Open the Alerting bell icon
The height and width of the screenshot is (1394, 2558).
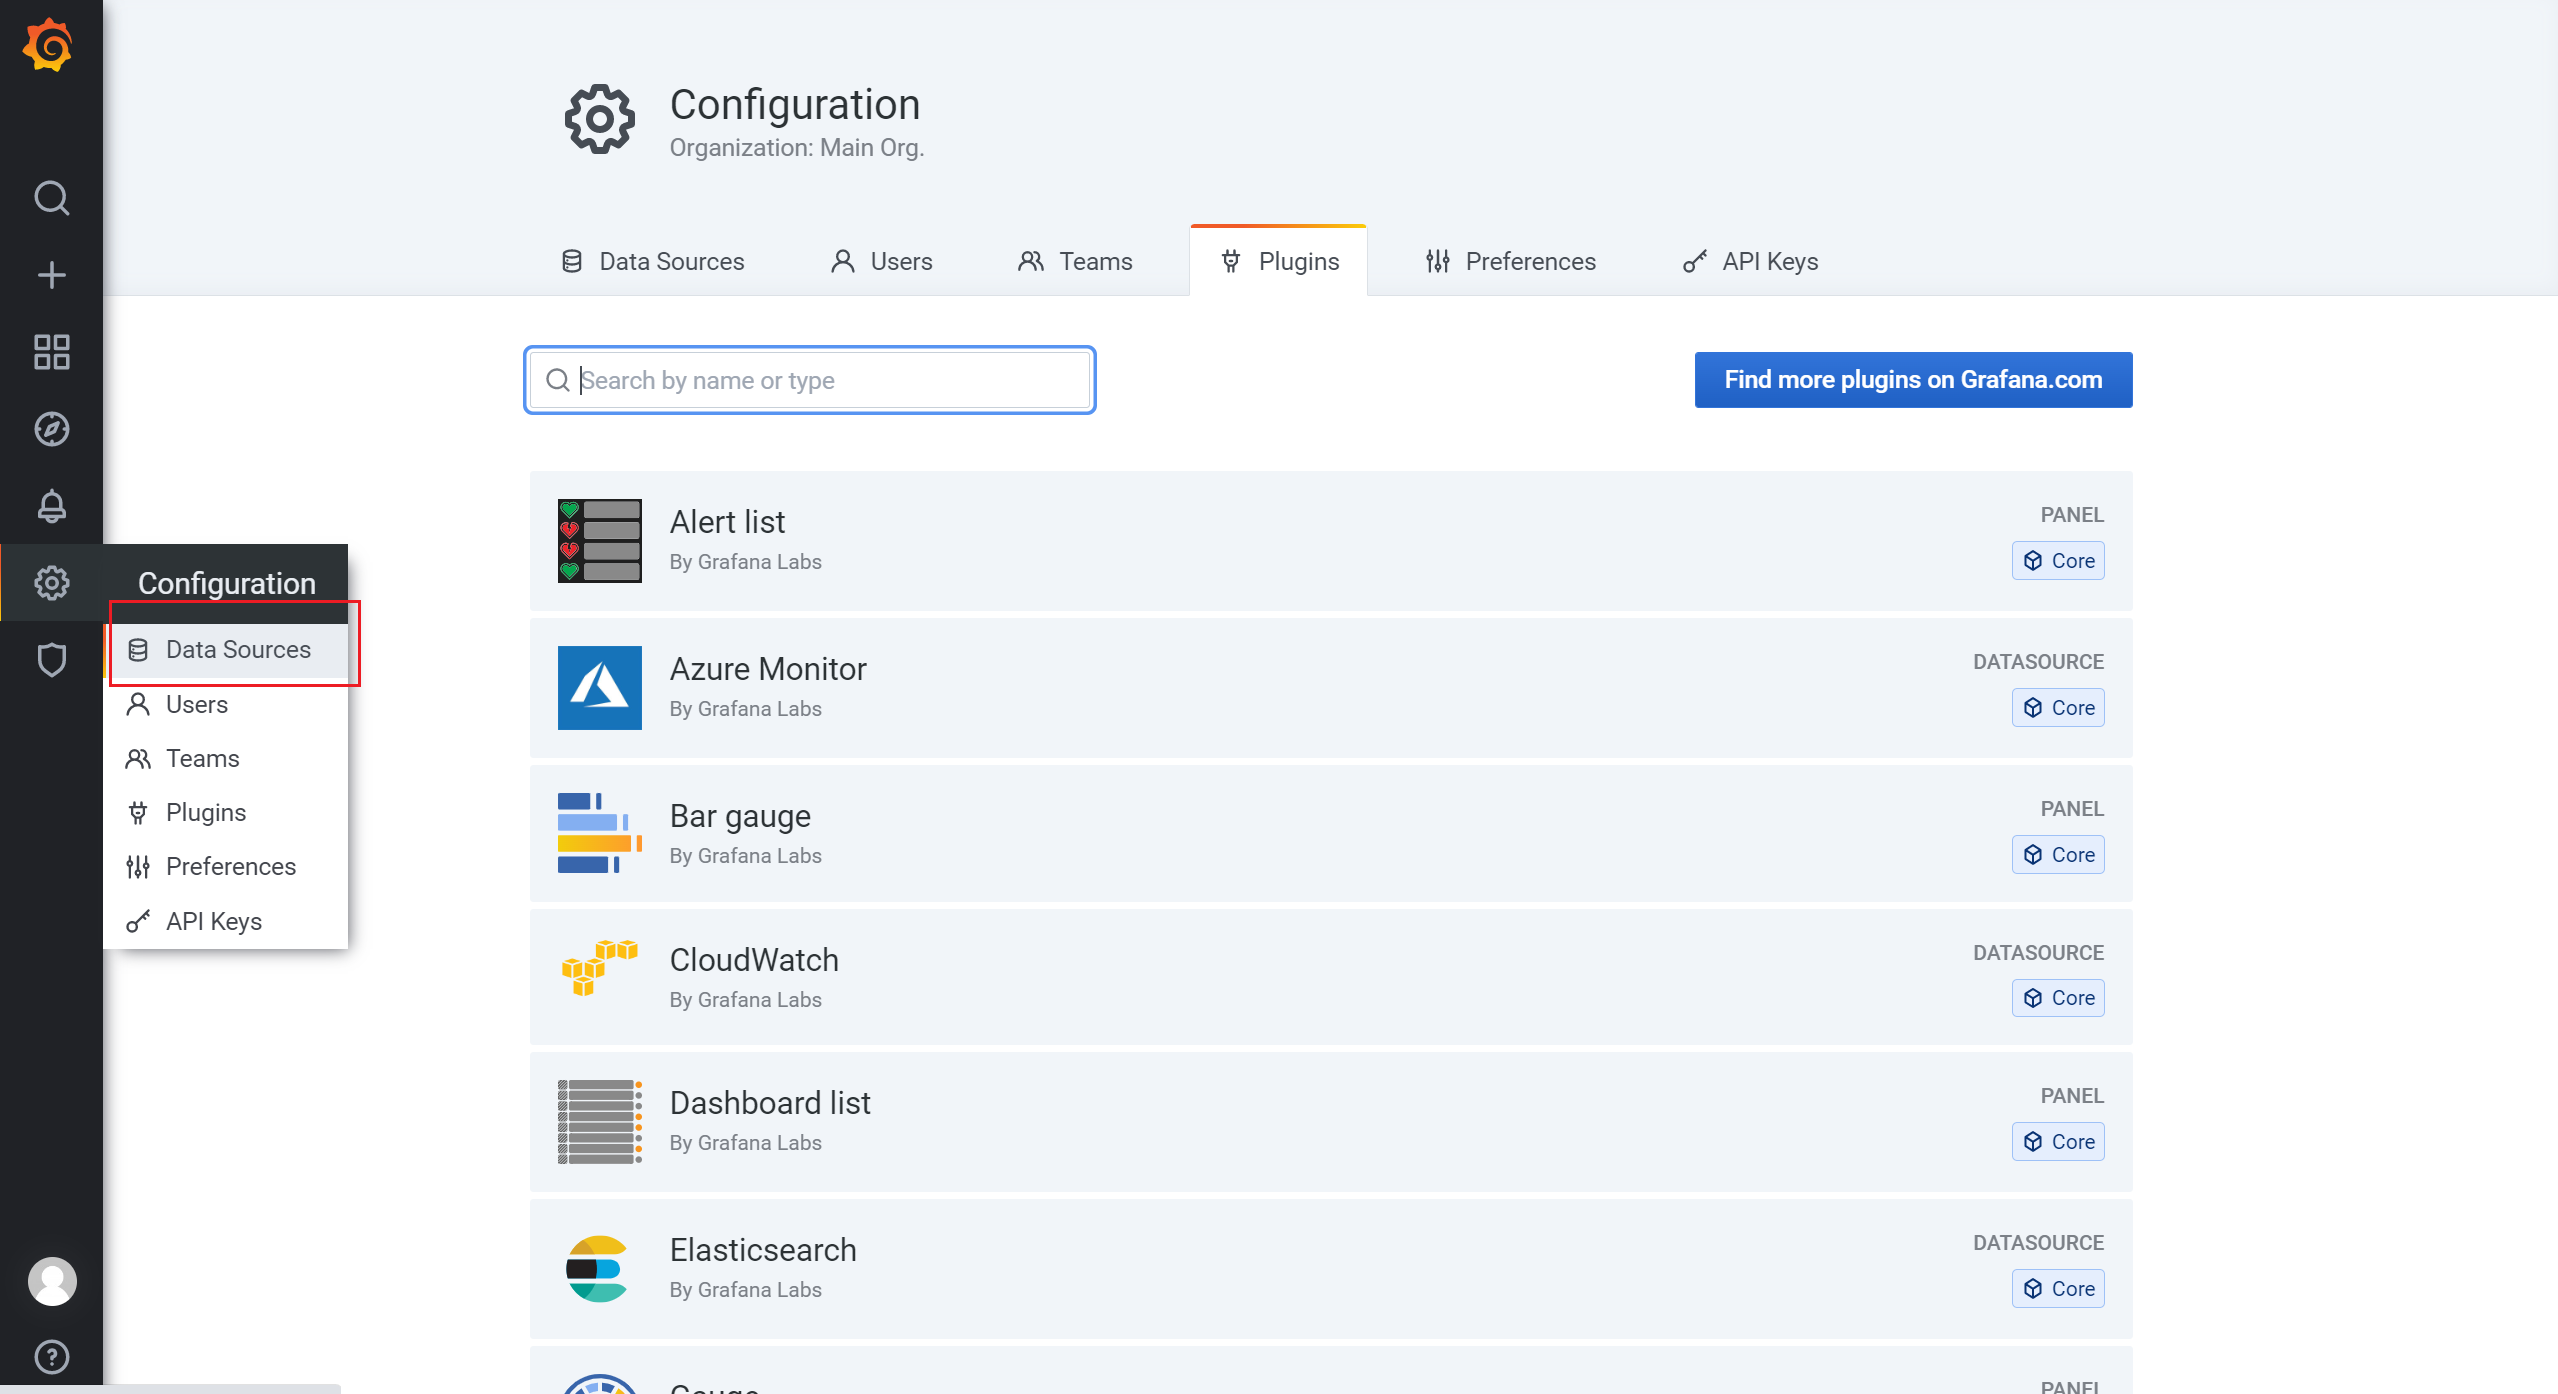52,506
